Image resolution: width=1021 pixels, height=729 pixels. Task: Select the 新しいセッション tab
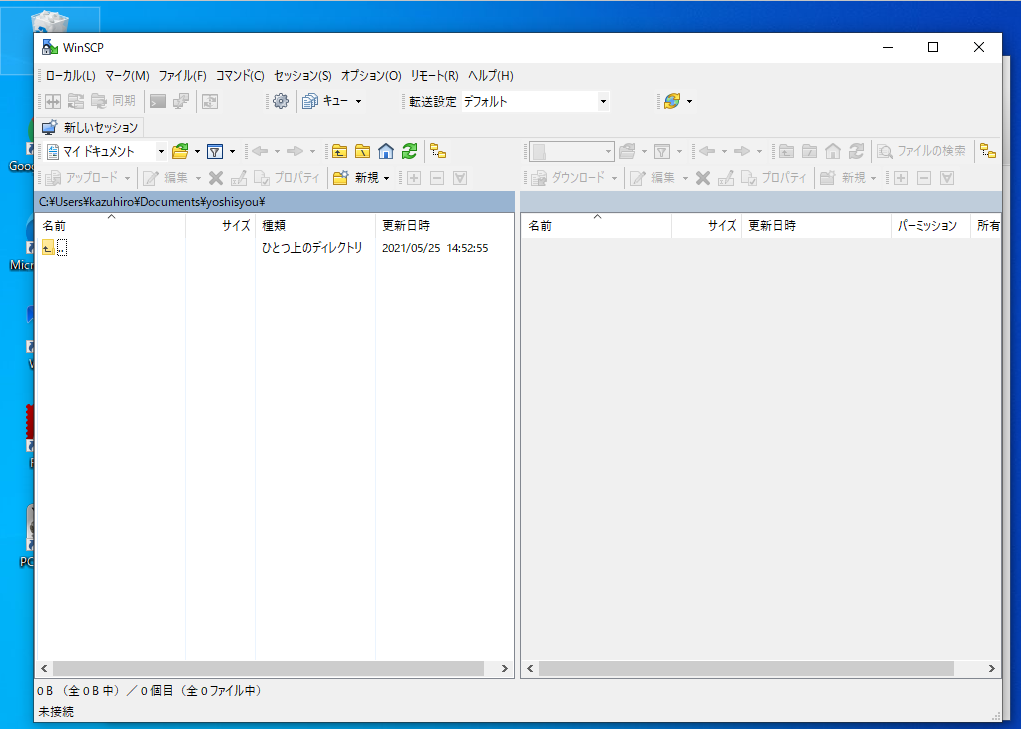click(91, 127)
